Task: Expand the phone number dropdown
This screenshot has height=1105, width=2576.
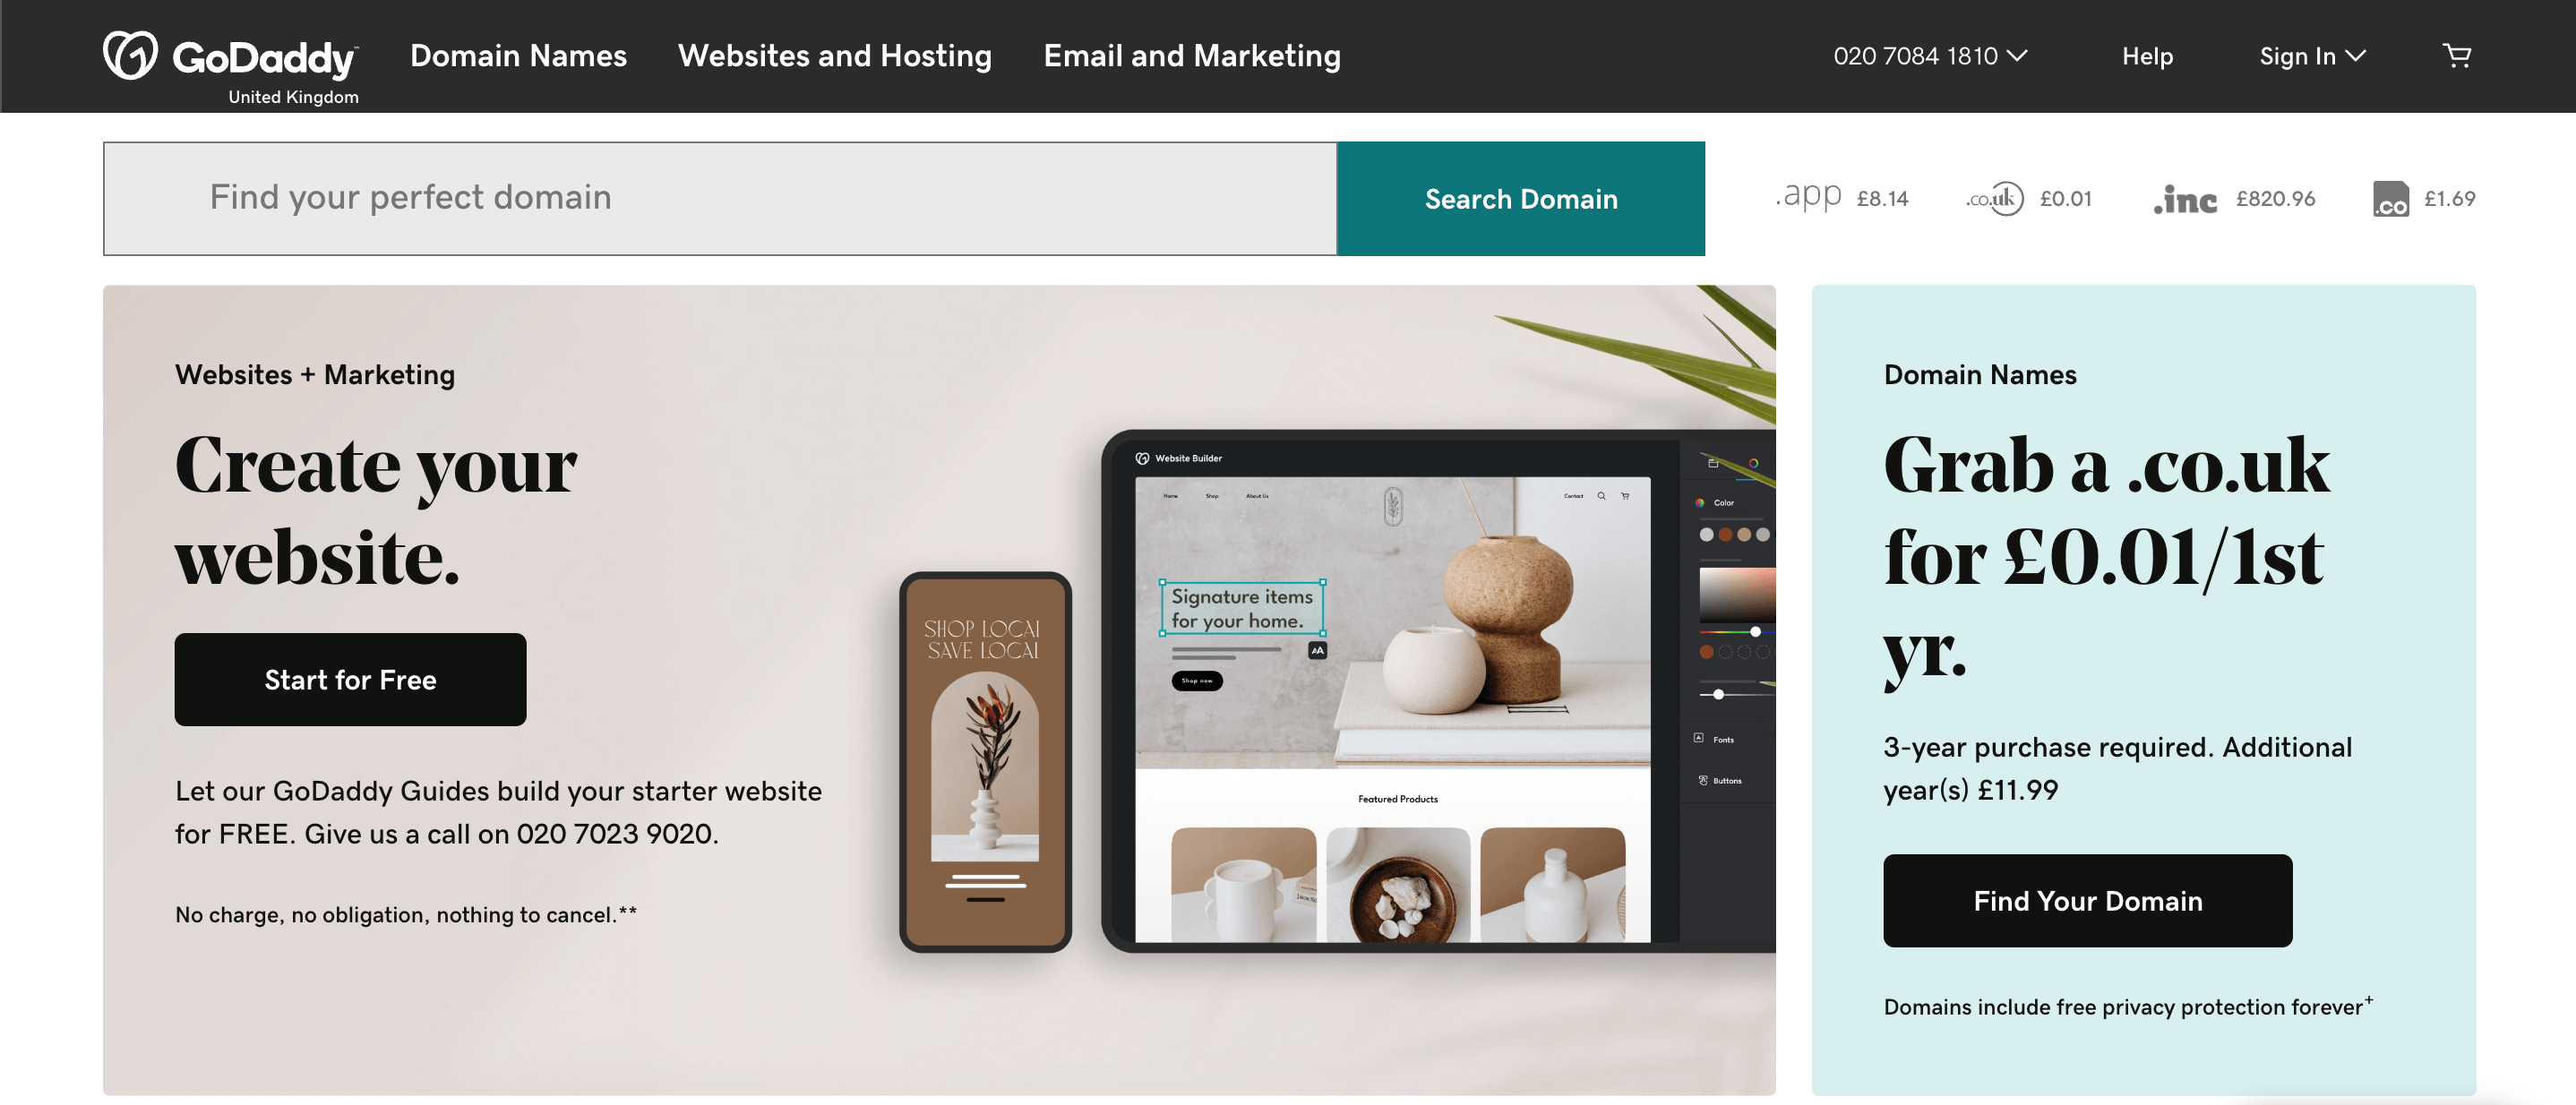Action: point(1932,55)
